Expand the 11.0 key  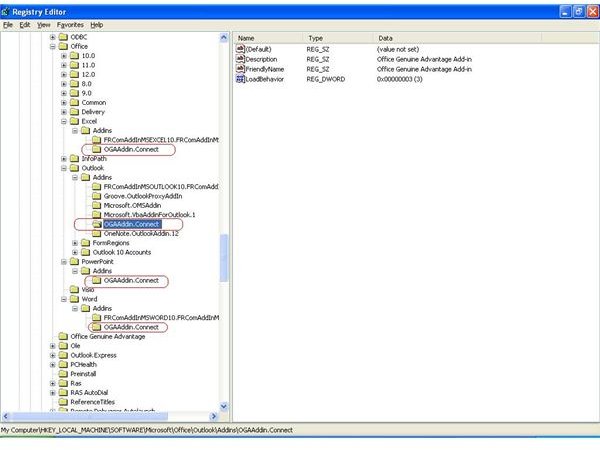tap(64, 65)
